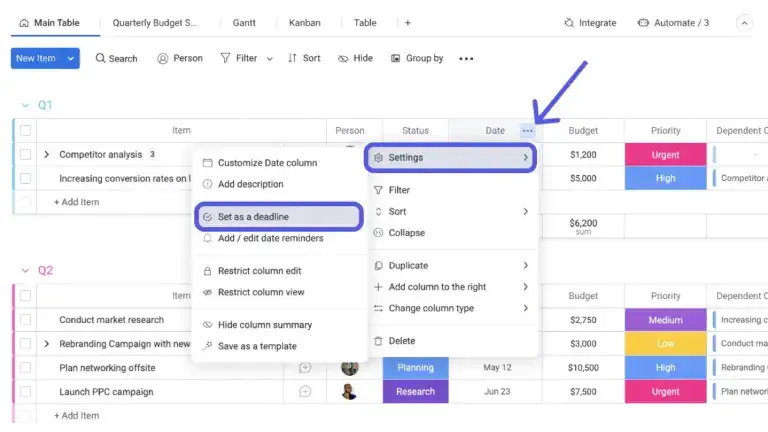Open the Settings submenu entry
The height and width of the screenshot is (432, 768).
click(451, 158)
